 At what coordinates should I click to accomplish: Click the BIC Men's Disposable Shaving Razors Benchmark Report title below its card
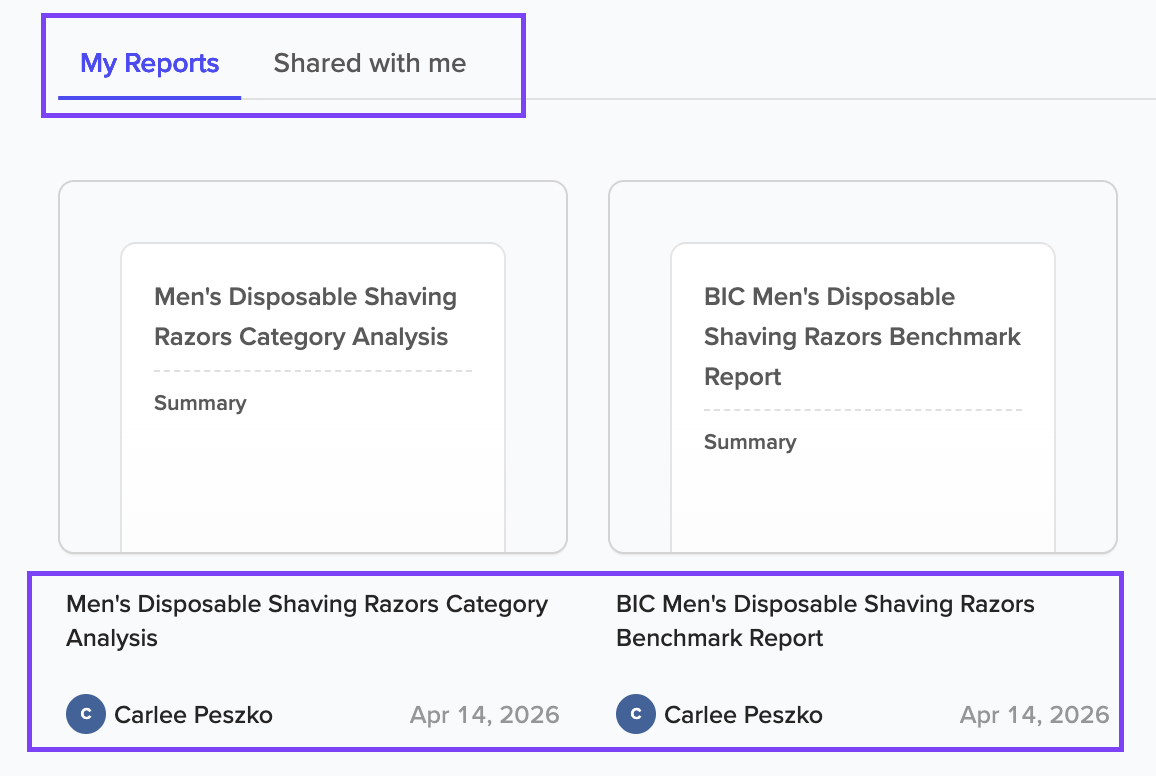coord(825,621)
